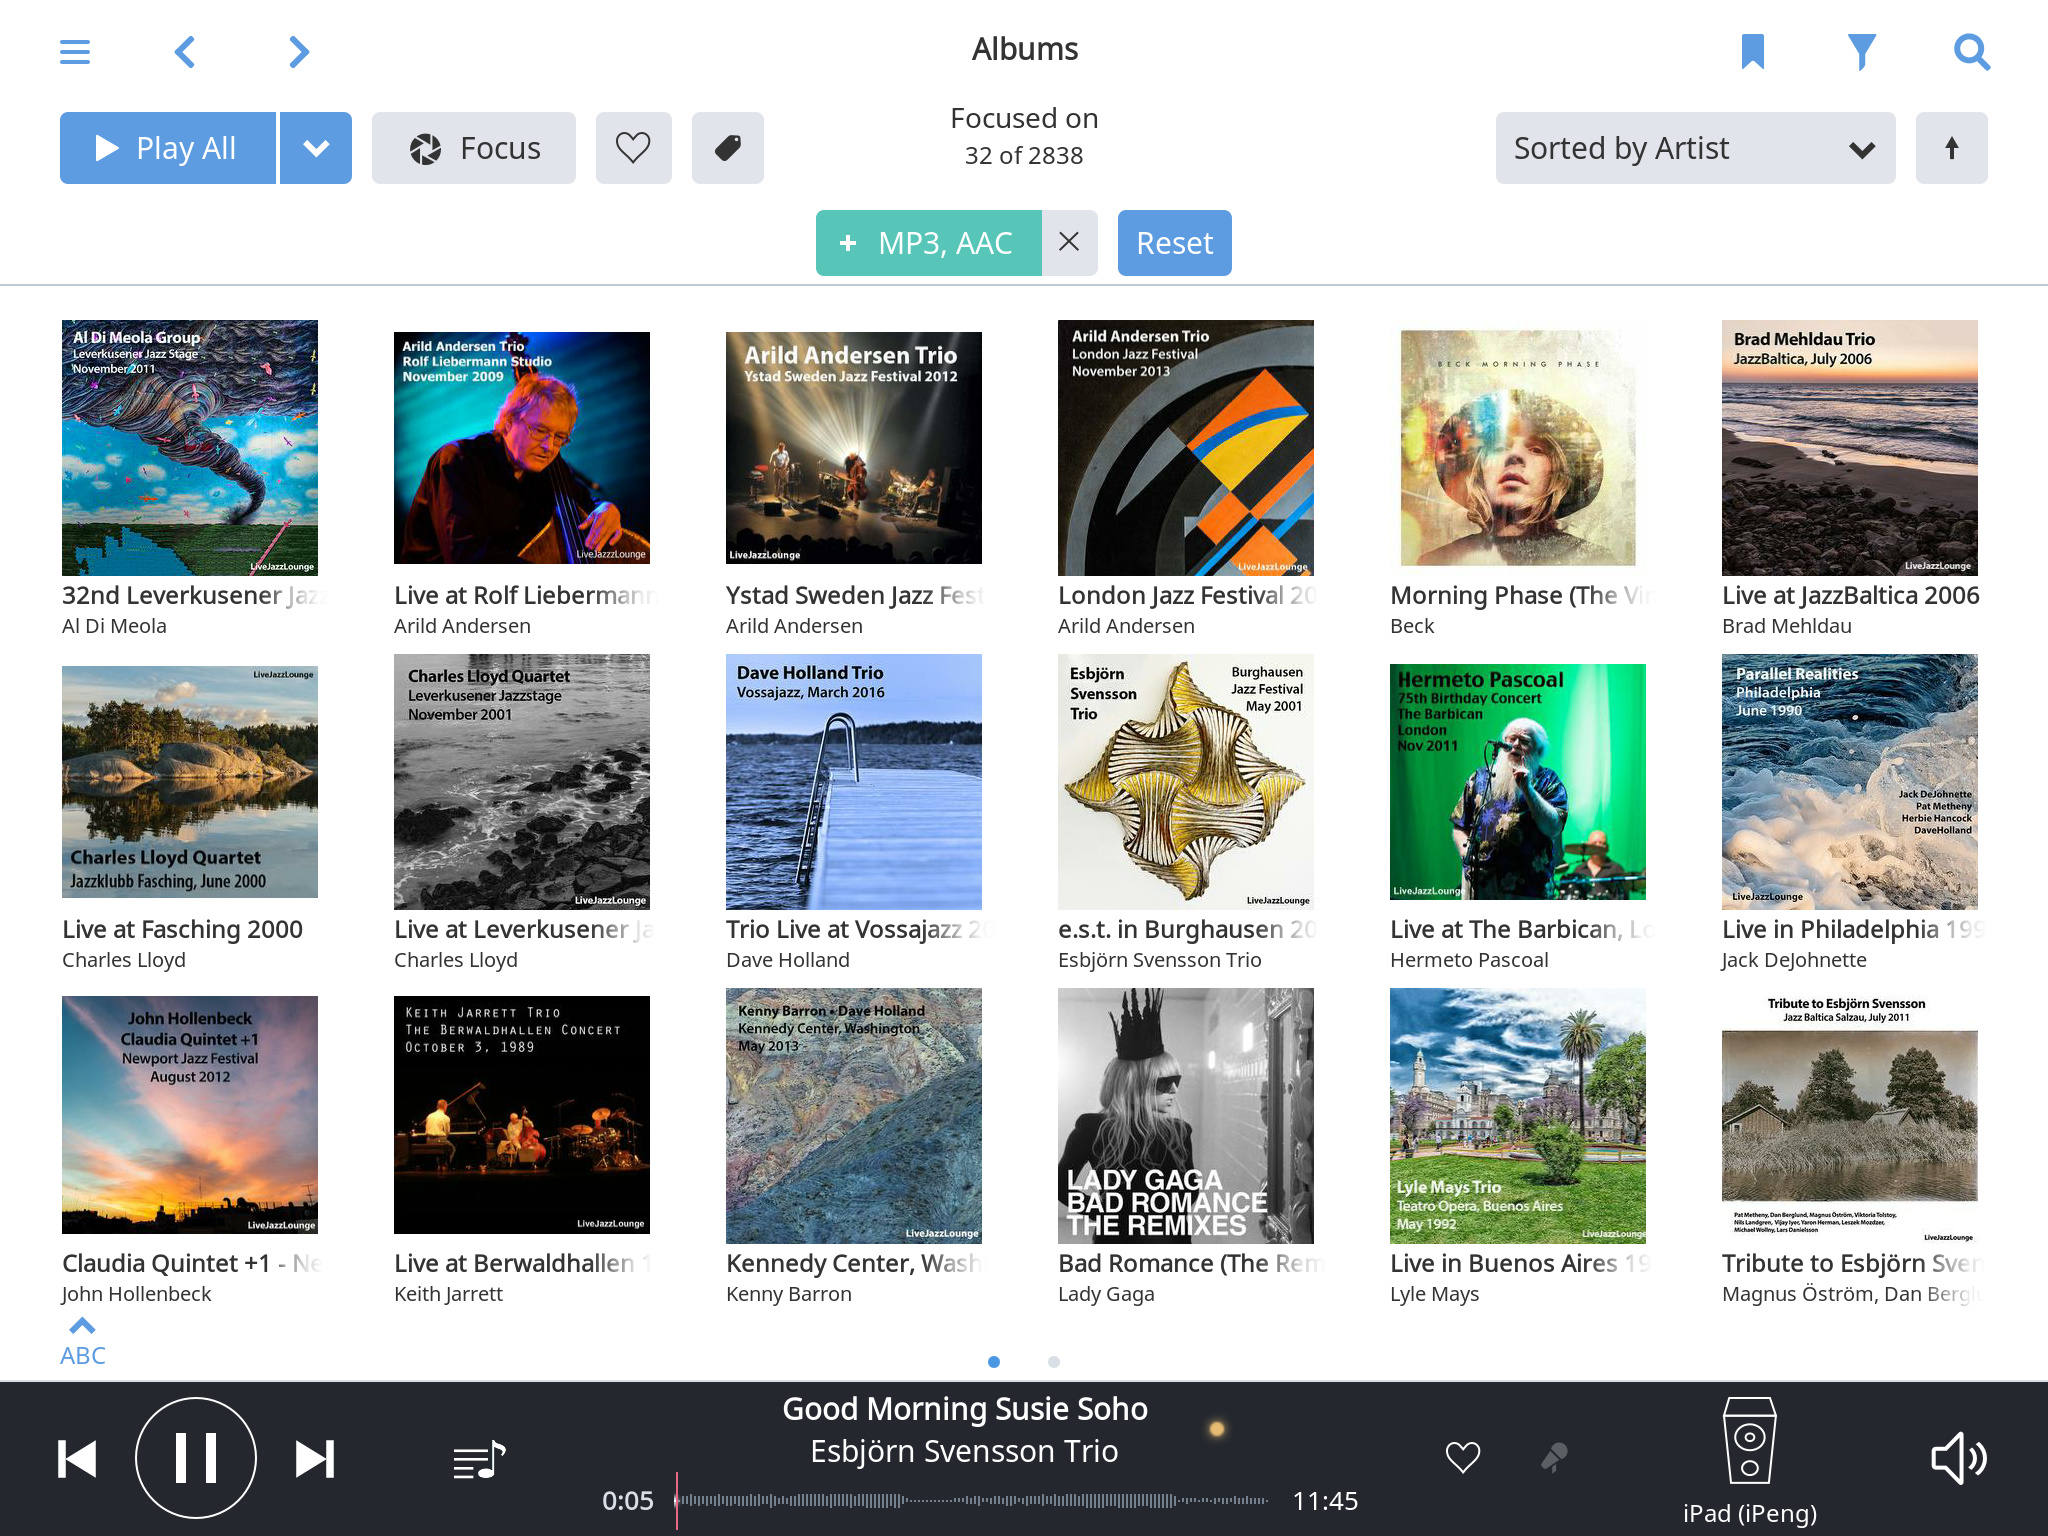Open the iPad (iPeng) zone selector
The image size is (2048, 1536).
1750,1462
